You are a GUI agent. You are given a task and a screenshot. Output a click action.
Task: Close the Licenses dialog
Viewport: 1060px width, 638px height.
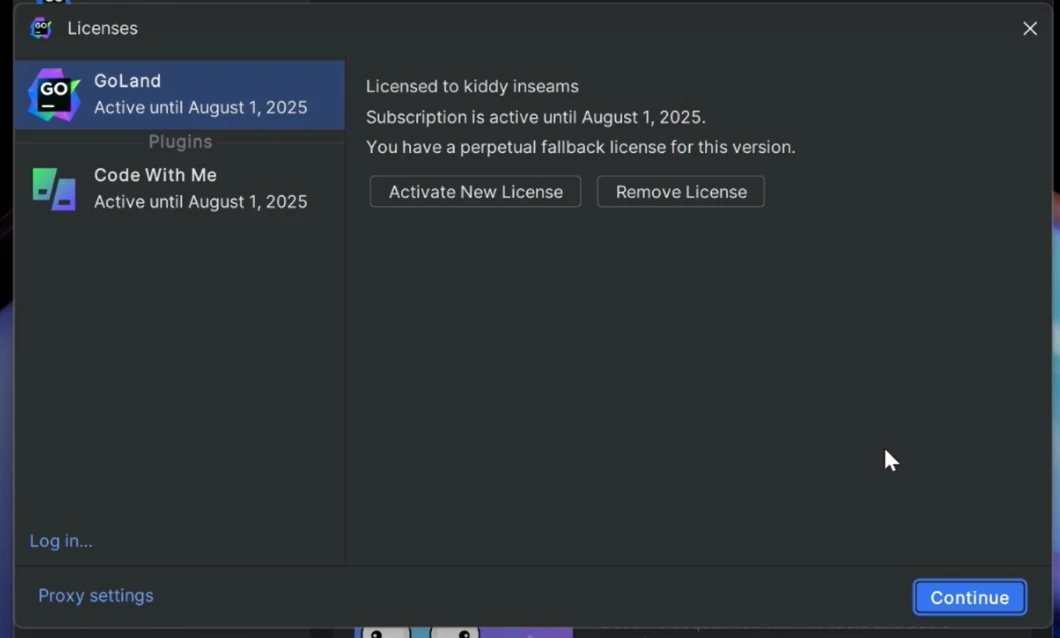pos(1030,28)
